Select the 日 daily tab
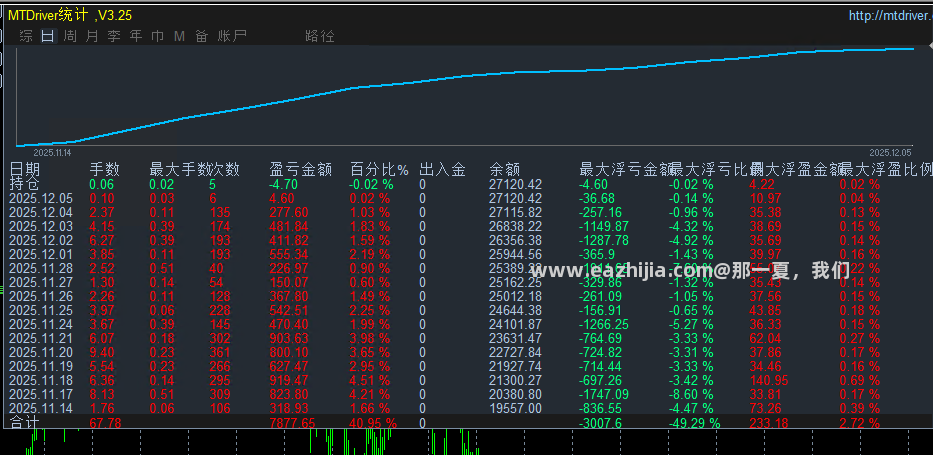The image size is (933, 455). coord(48,36)
